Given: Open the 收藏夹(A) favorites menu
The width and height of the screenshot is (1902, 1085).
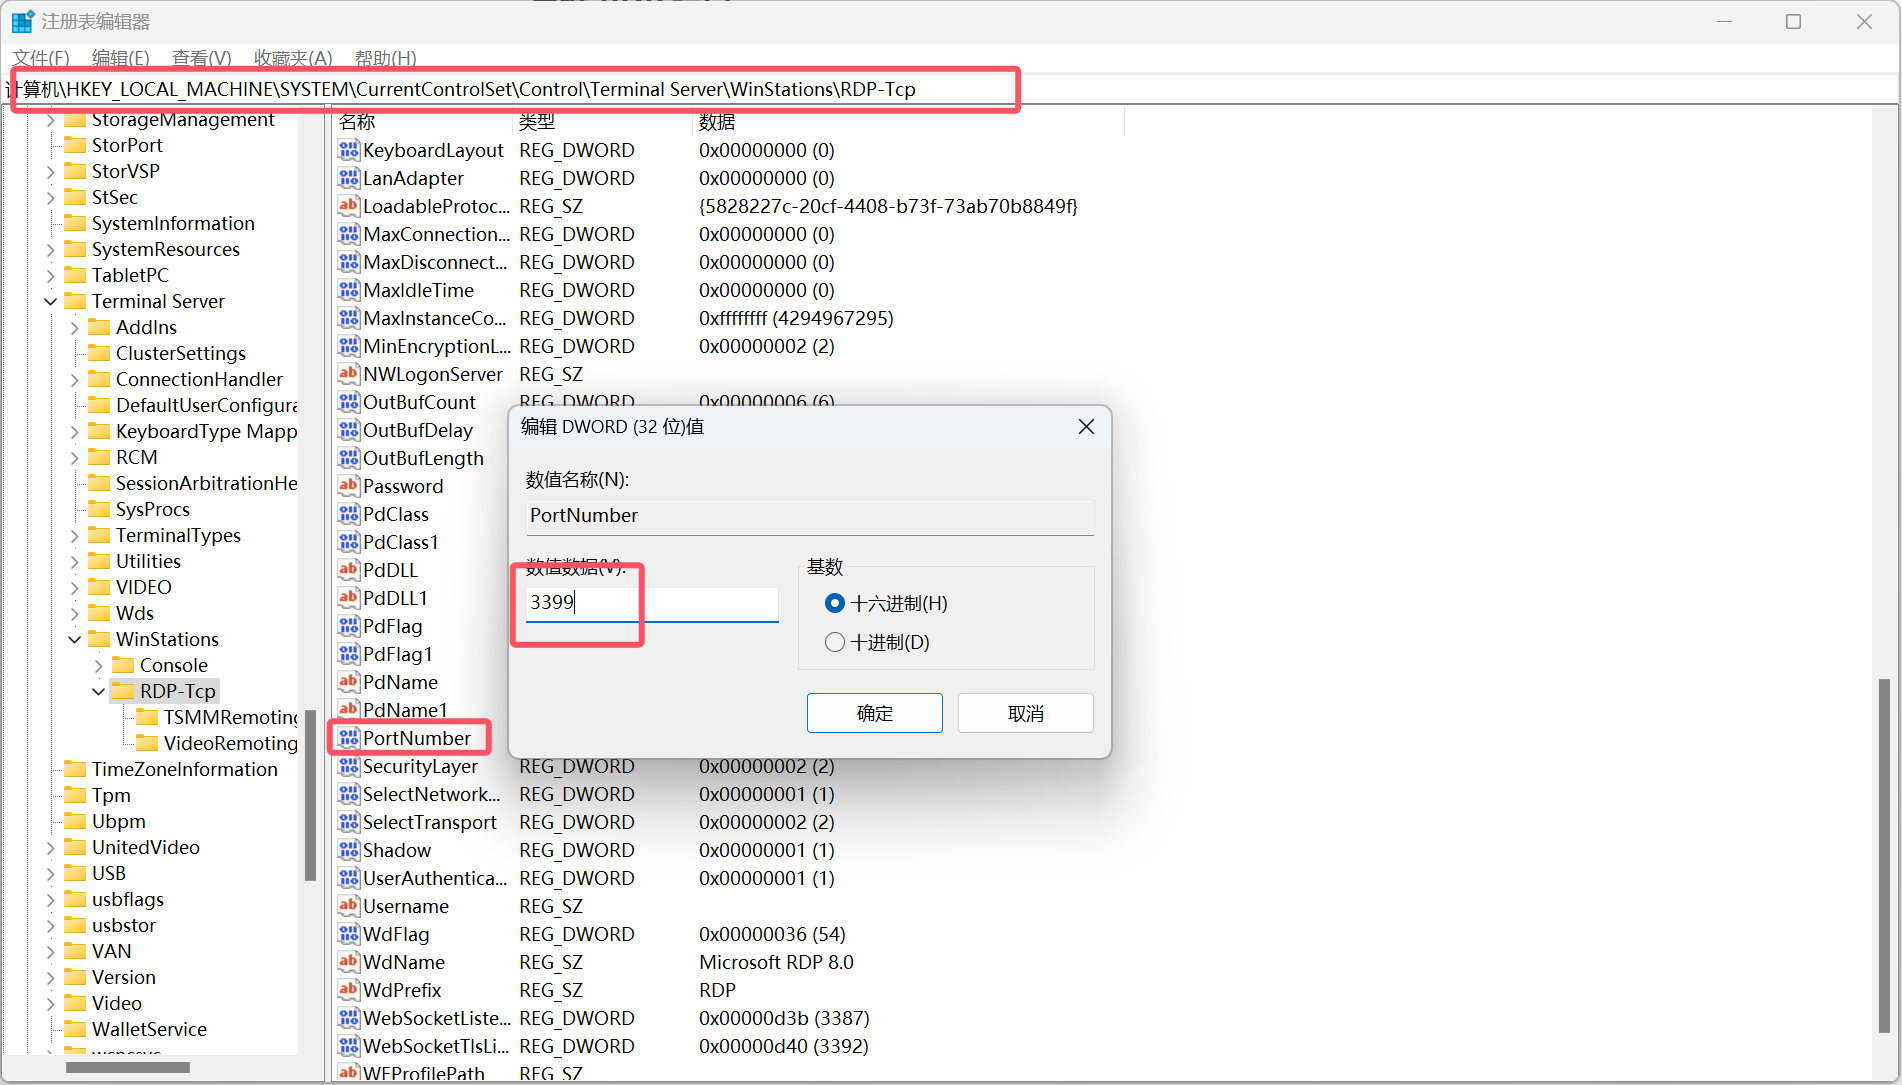Looking at the screenshot, I should 292,58.
